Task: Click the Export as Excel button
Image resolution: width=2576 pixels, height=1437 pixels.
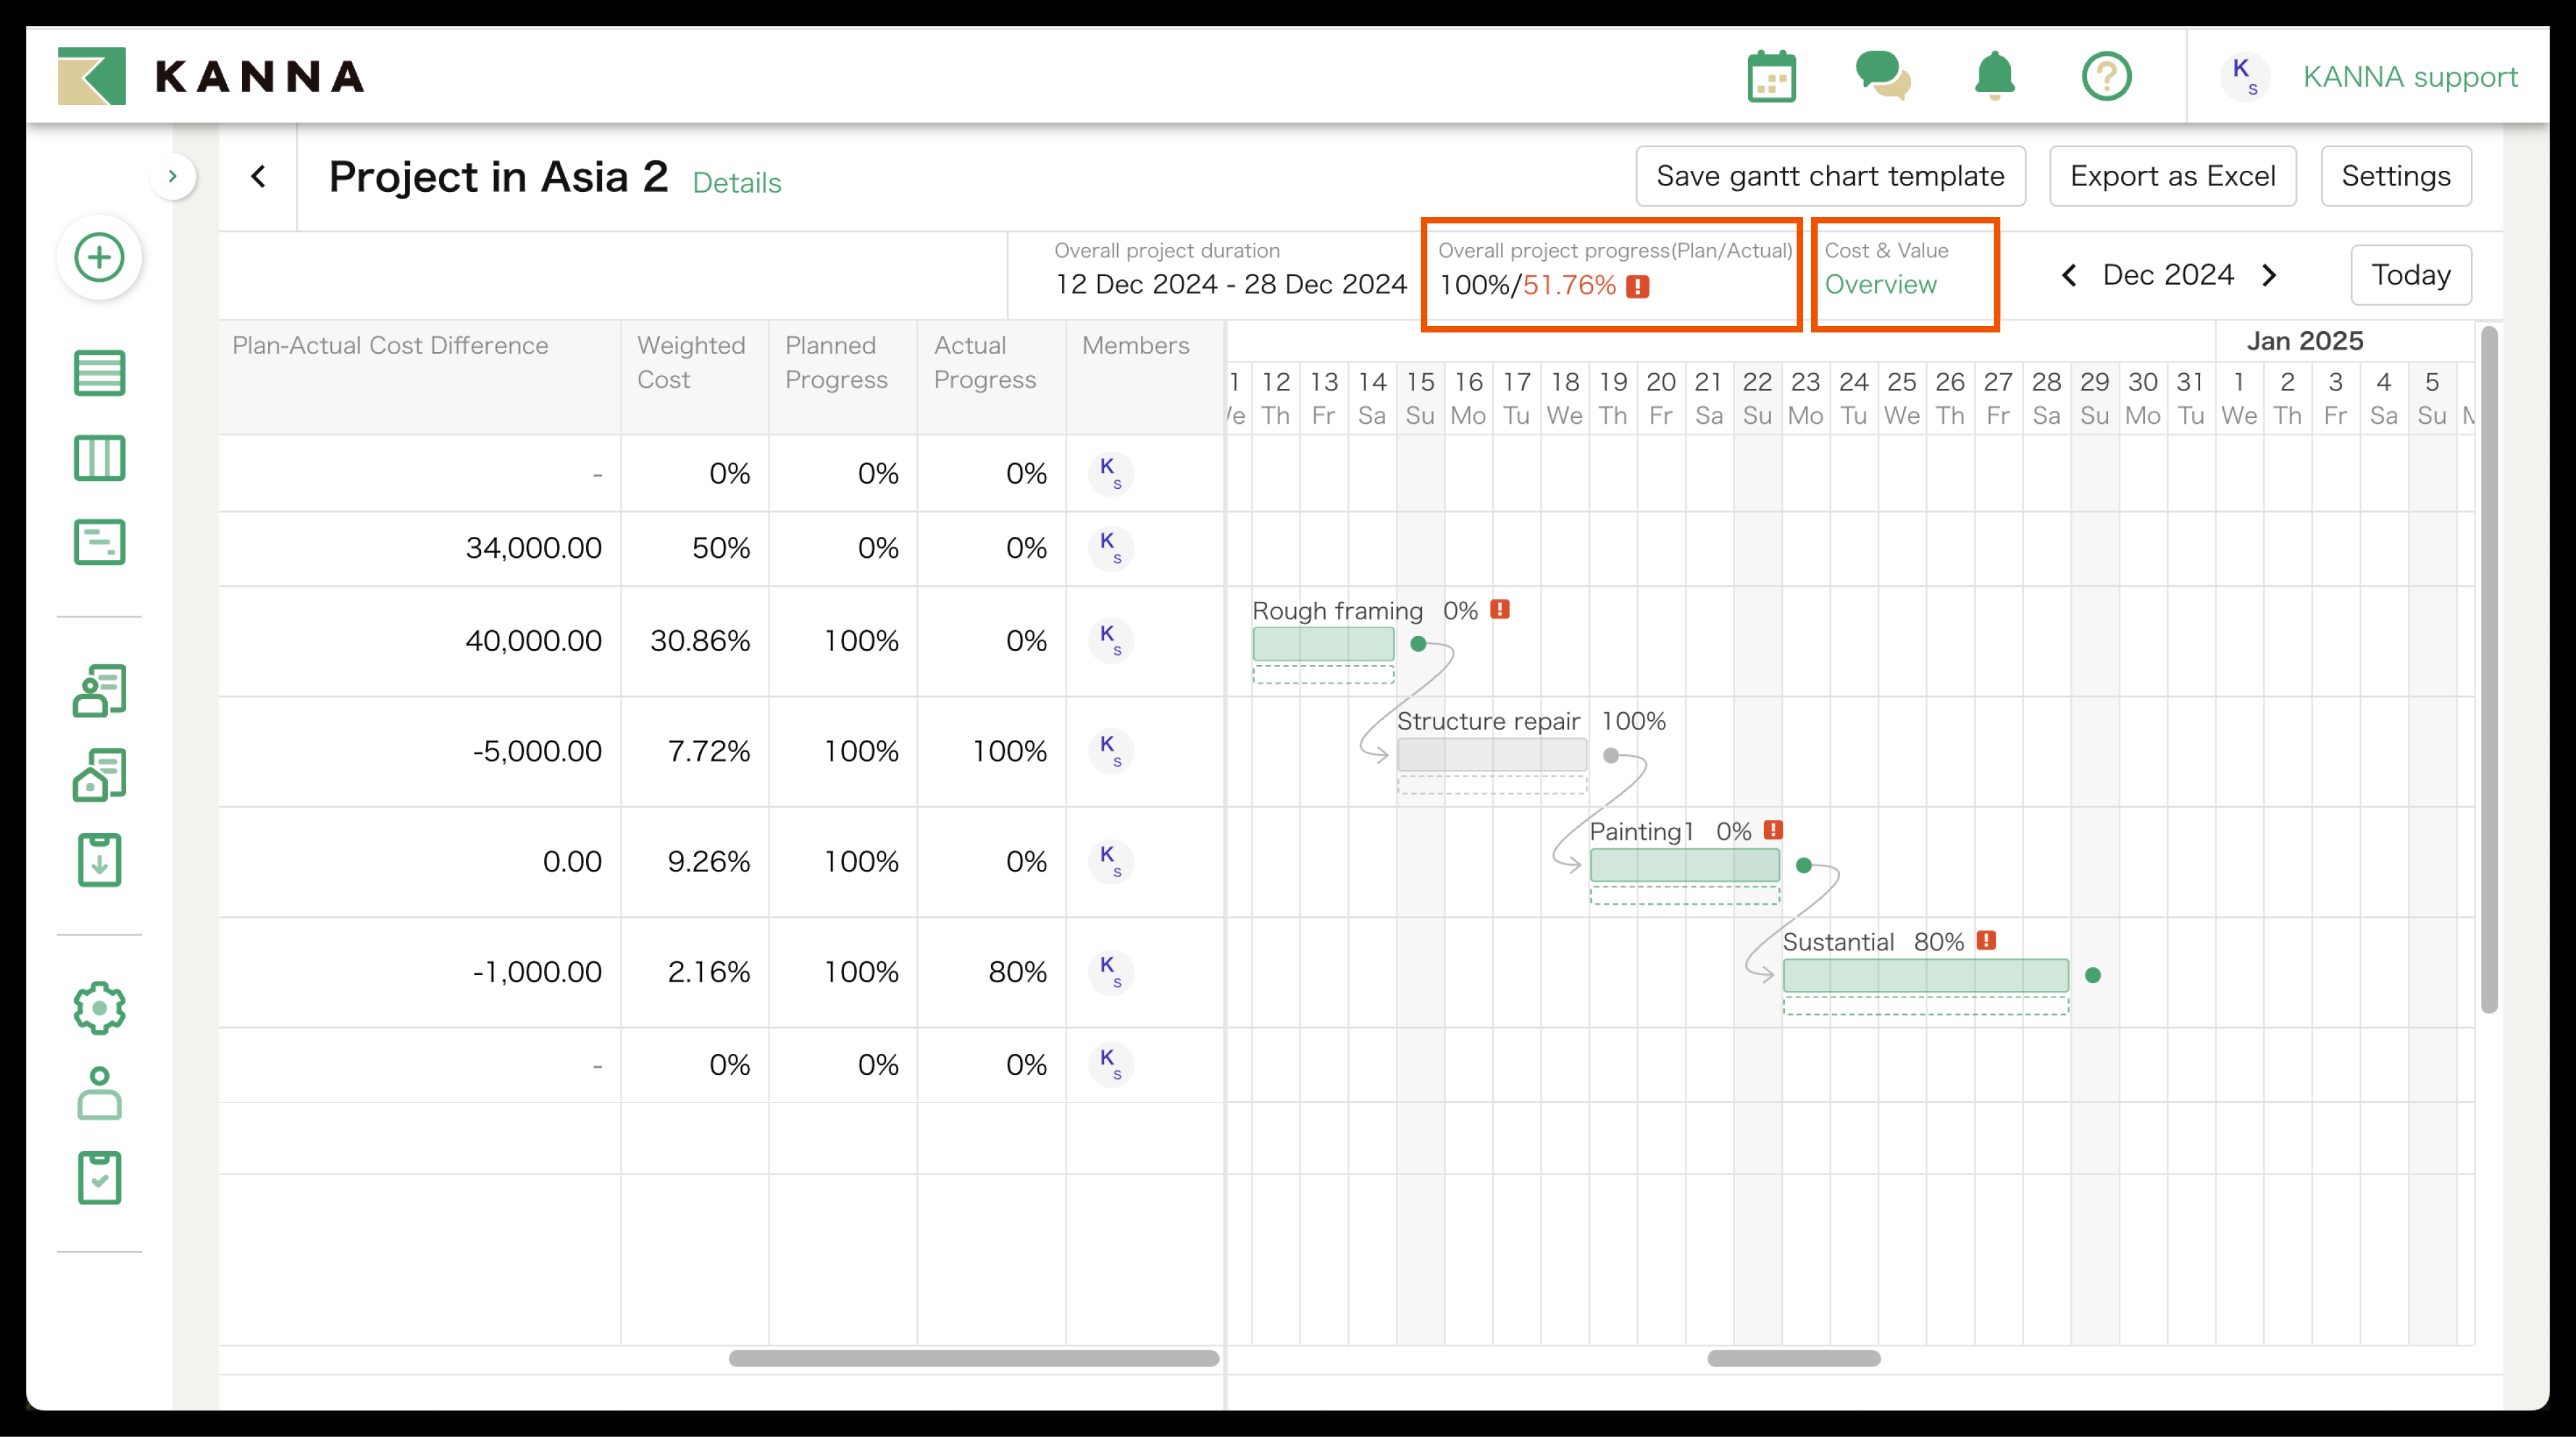Action: 2172,176
